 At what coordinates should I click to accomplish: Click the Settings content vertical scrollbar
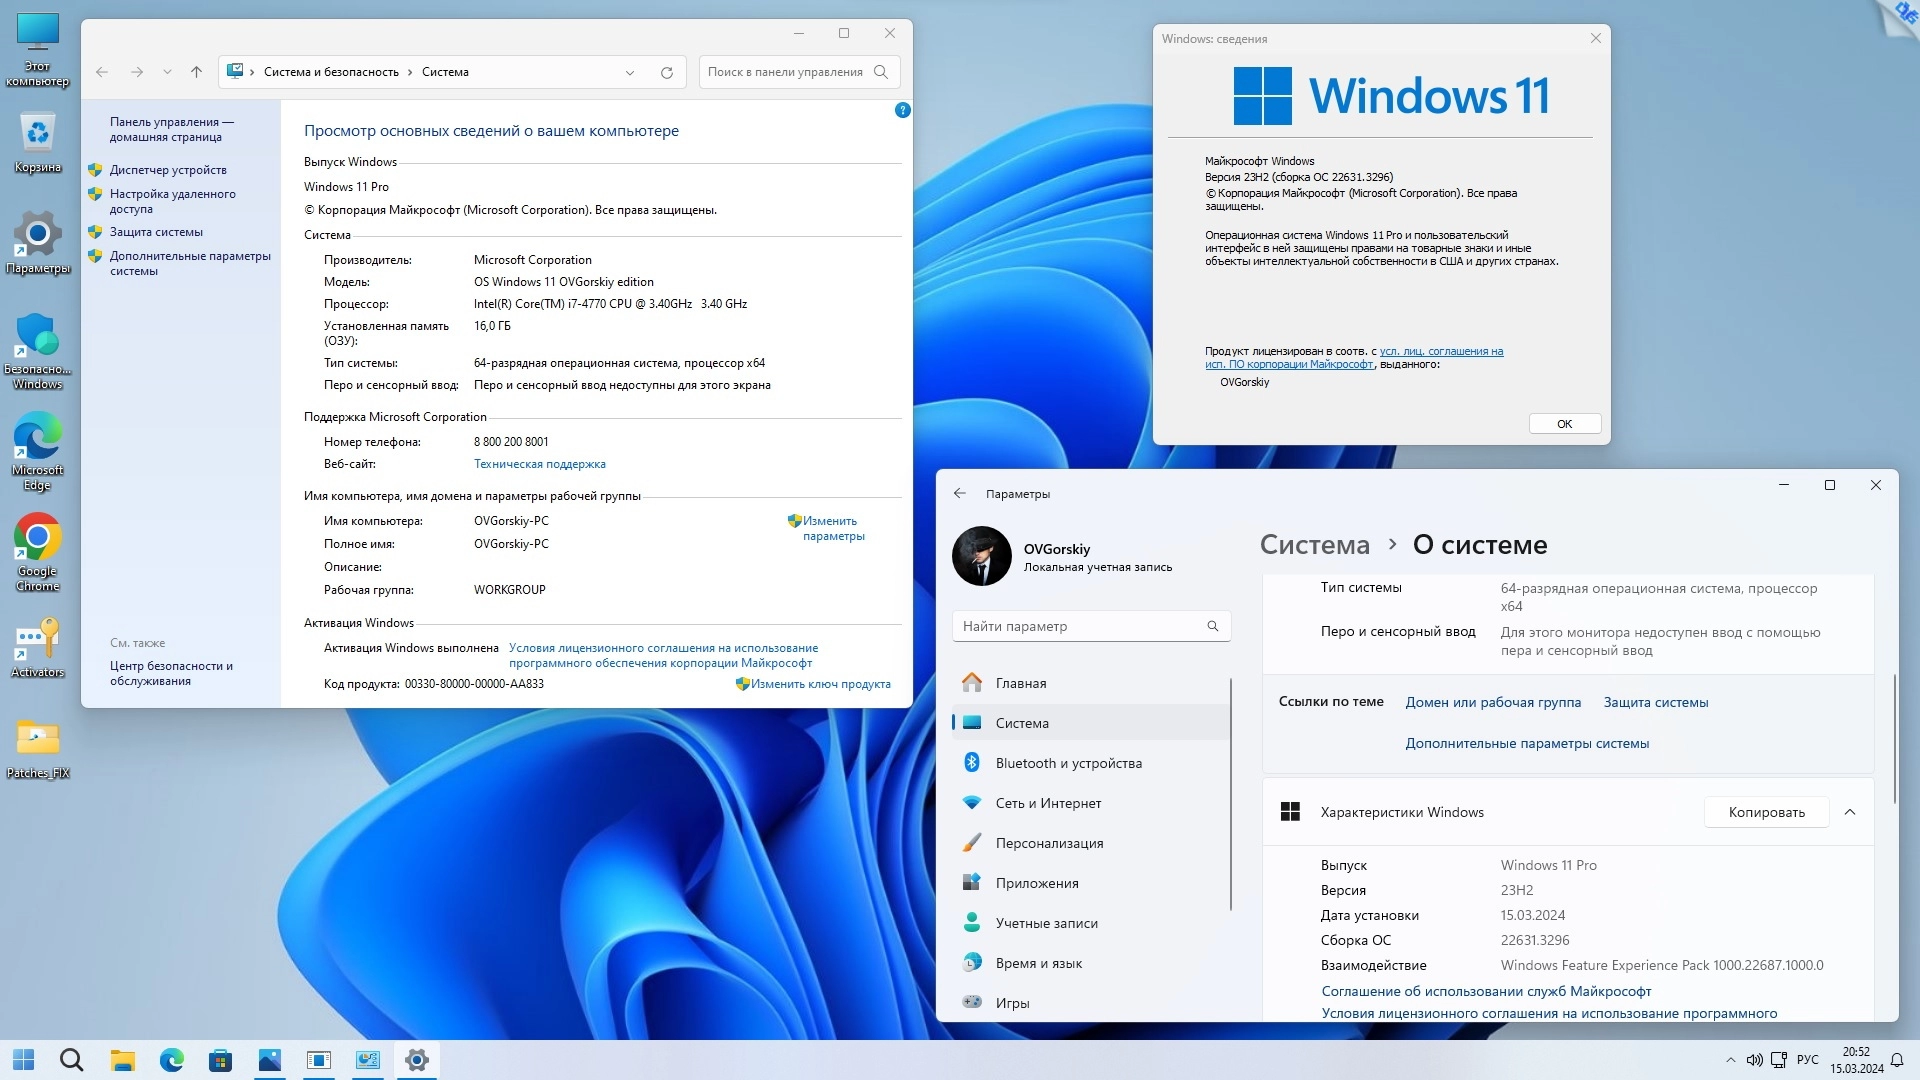[1894, 740]
